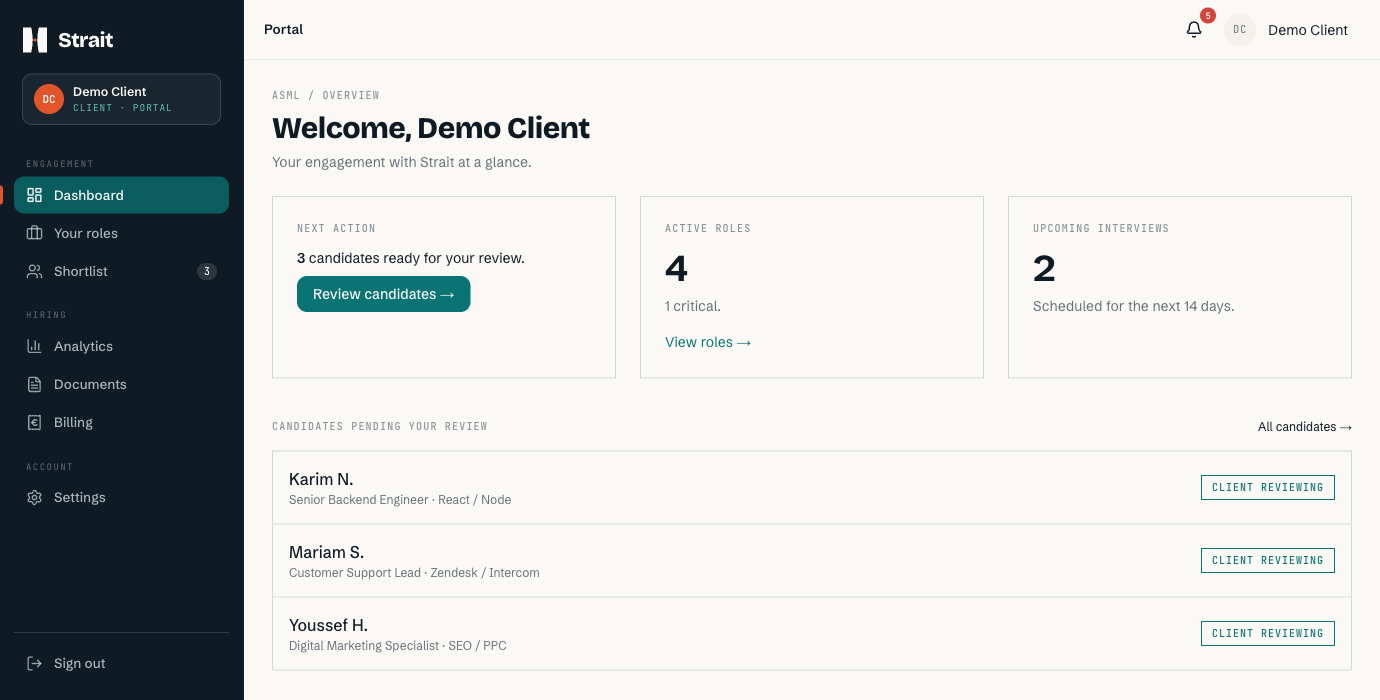The width and height of the screenshot is (1380, 700).
Task: Click the 'Welcome, Demo Client' heading
Action: (x=431, y=128)
